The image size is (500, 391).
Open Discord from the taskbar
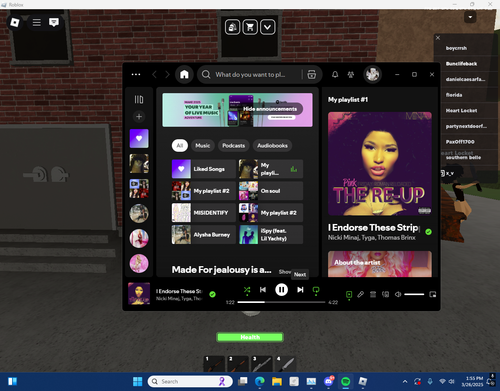tap(328, 381)
